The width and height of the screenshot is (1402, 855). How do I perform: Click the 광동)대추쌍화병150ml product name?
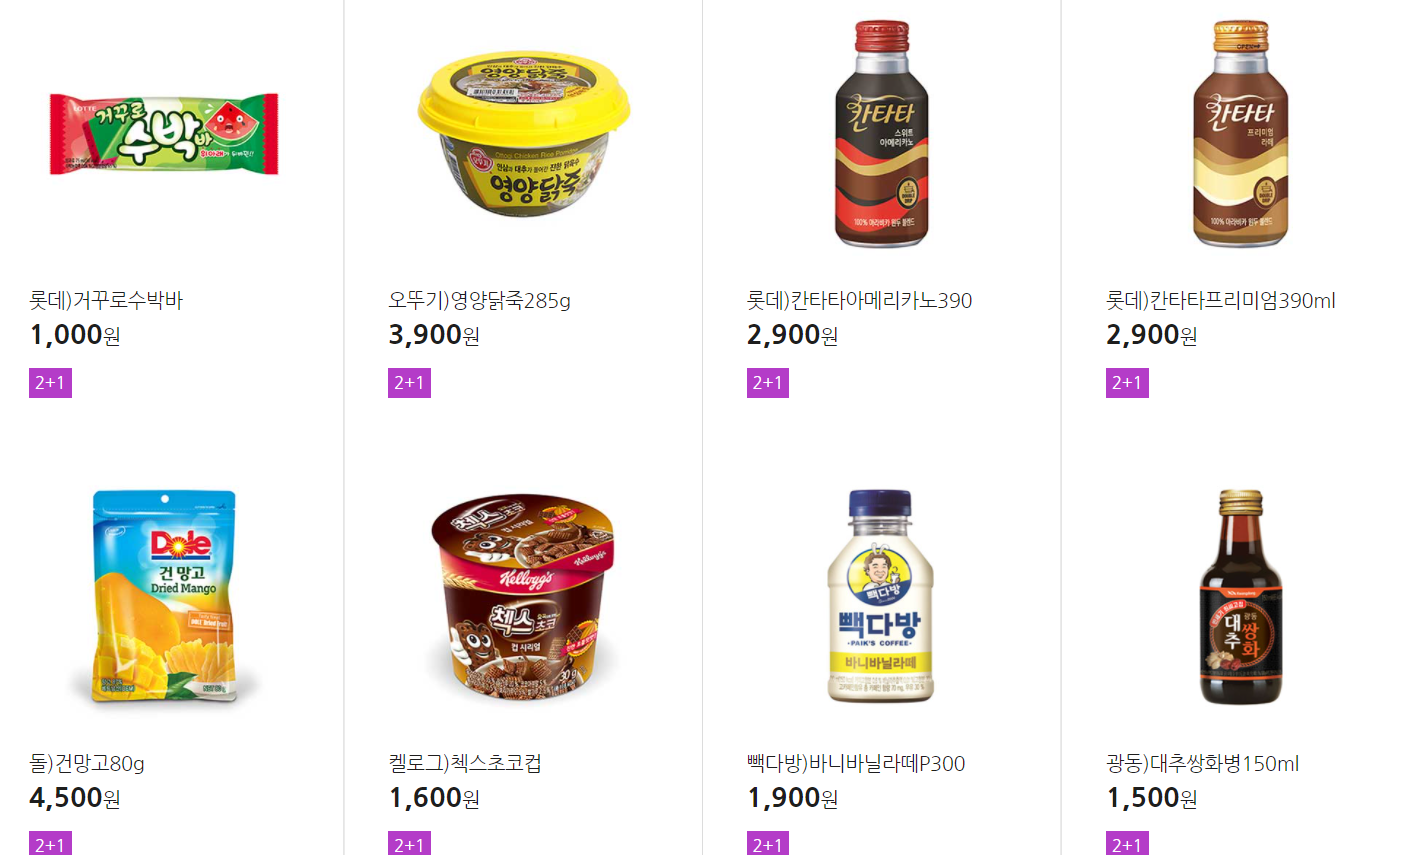[x=1202, y=763]
